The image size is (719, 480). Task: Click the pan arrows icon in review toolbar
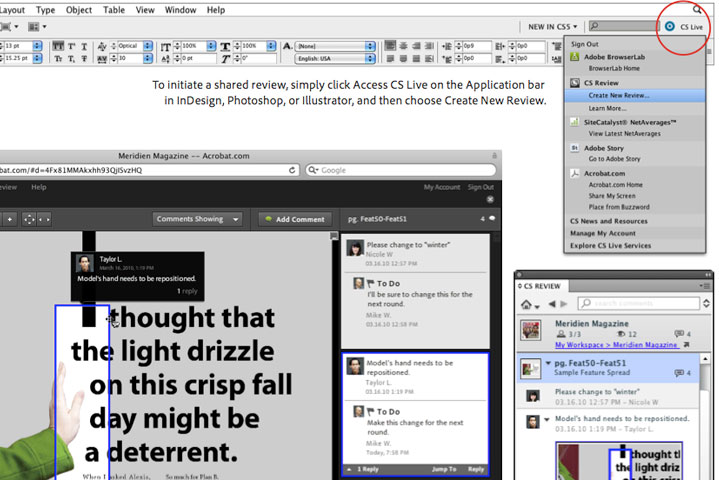click(x=29, y=220)
